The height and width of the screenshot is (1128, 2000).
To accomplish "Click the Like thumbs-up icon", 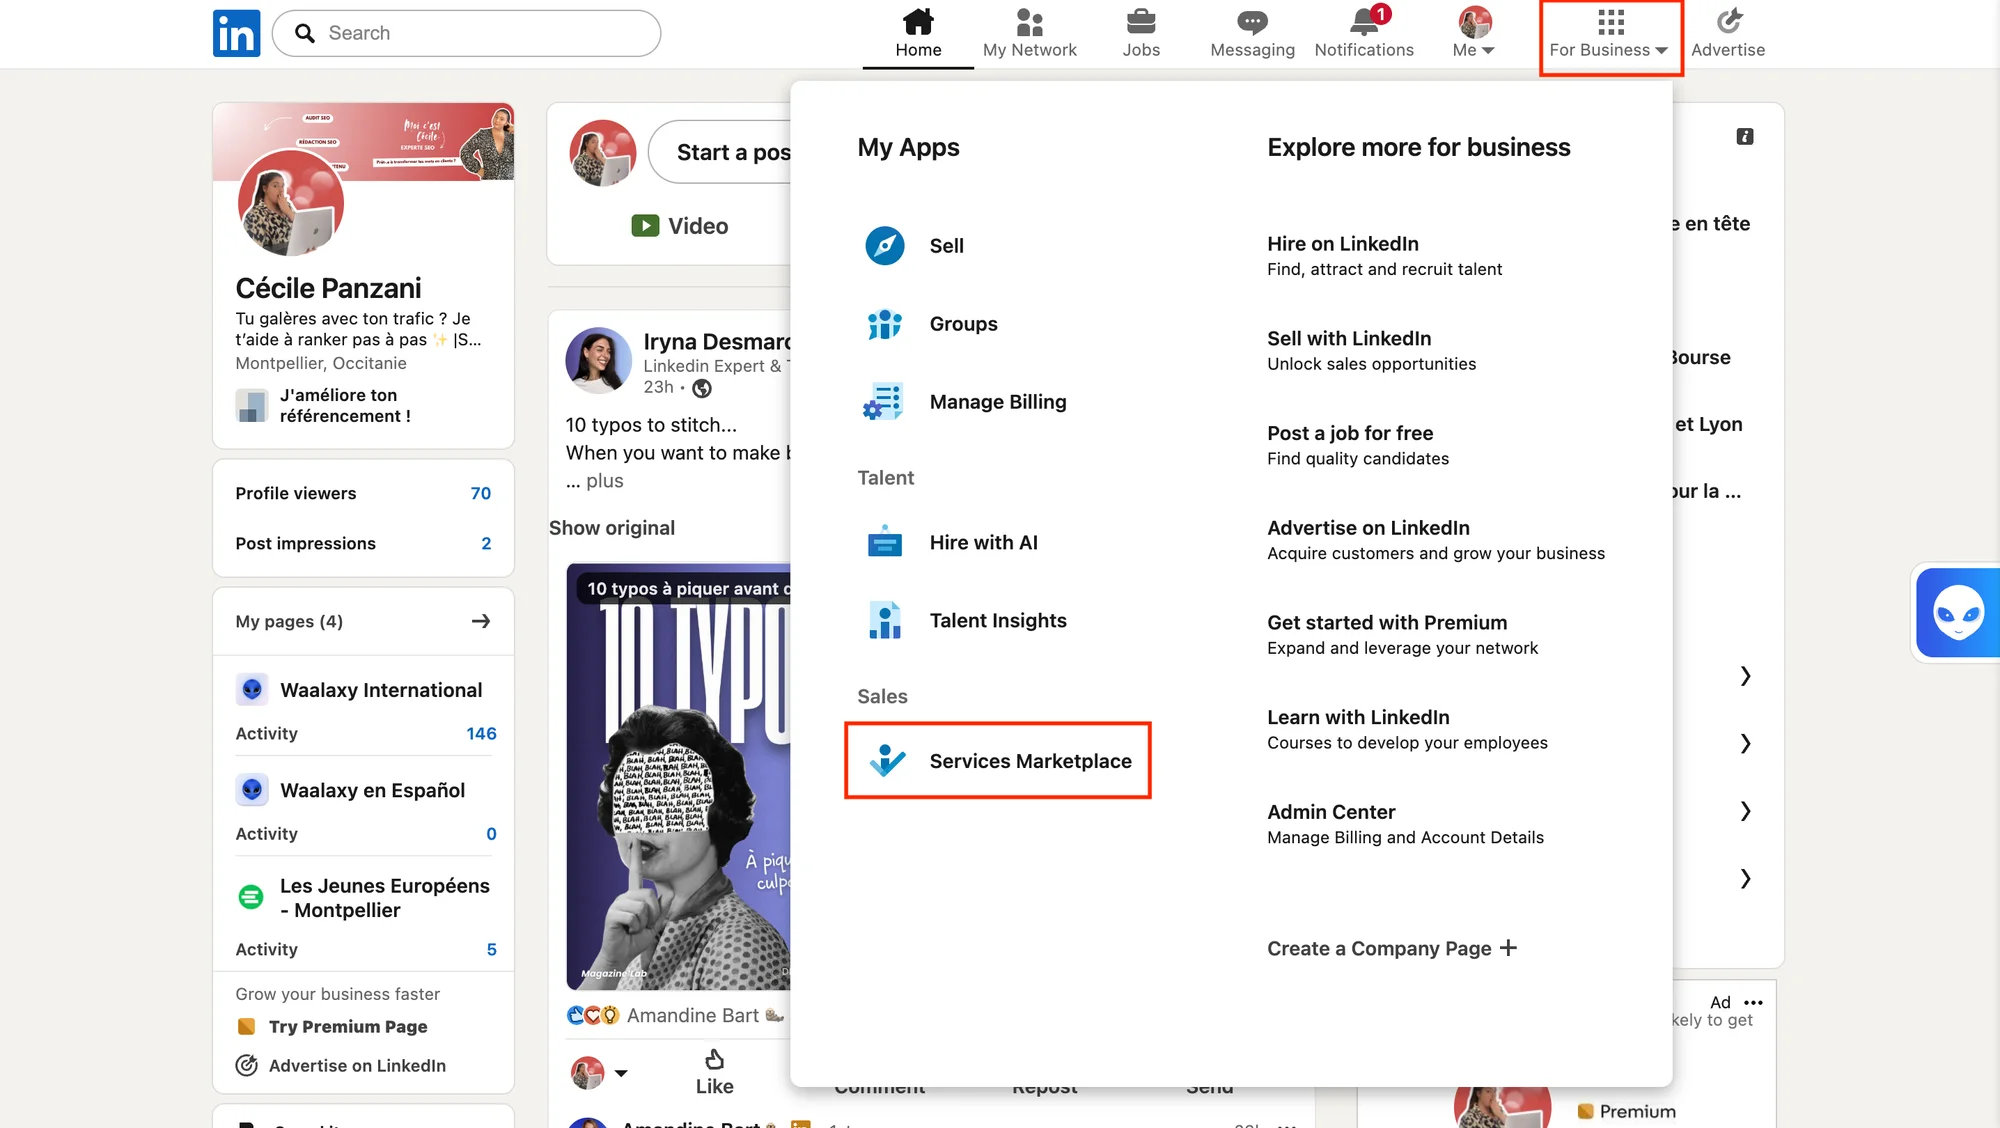I will (x=714, y=1060).
